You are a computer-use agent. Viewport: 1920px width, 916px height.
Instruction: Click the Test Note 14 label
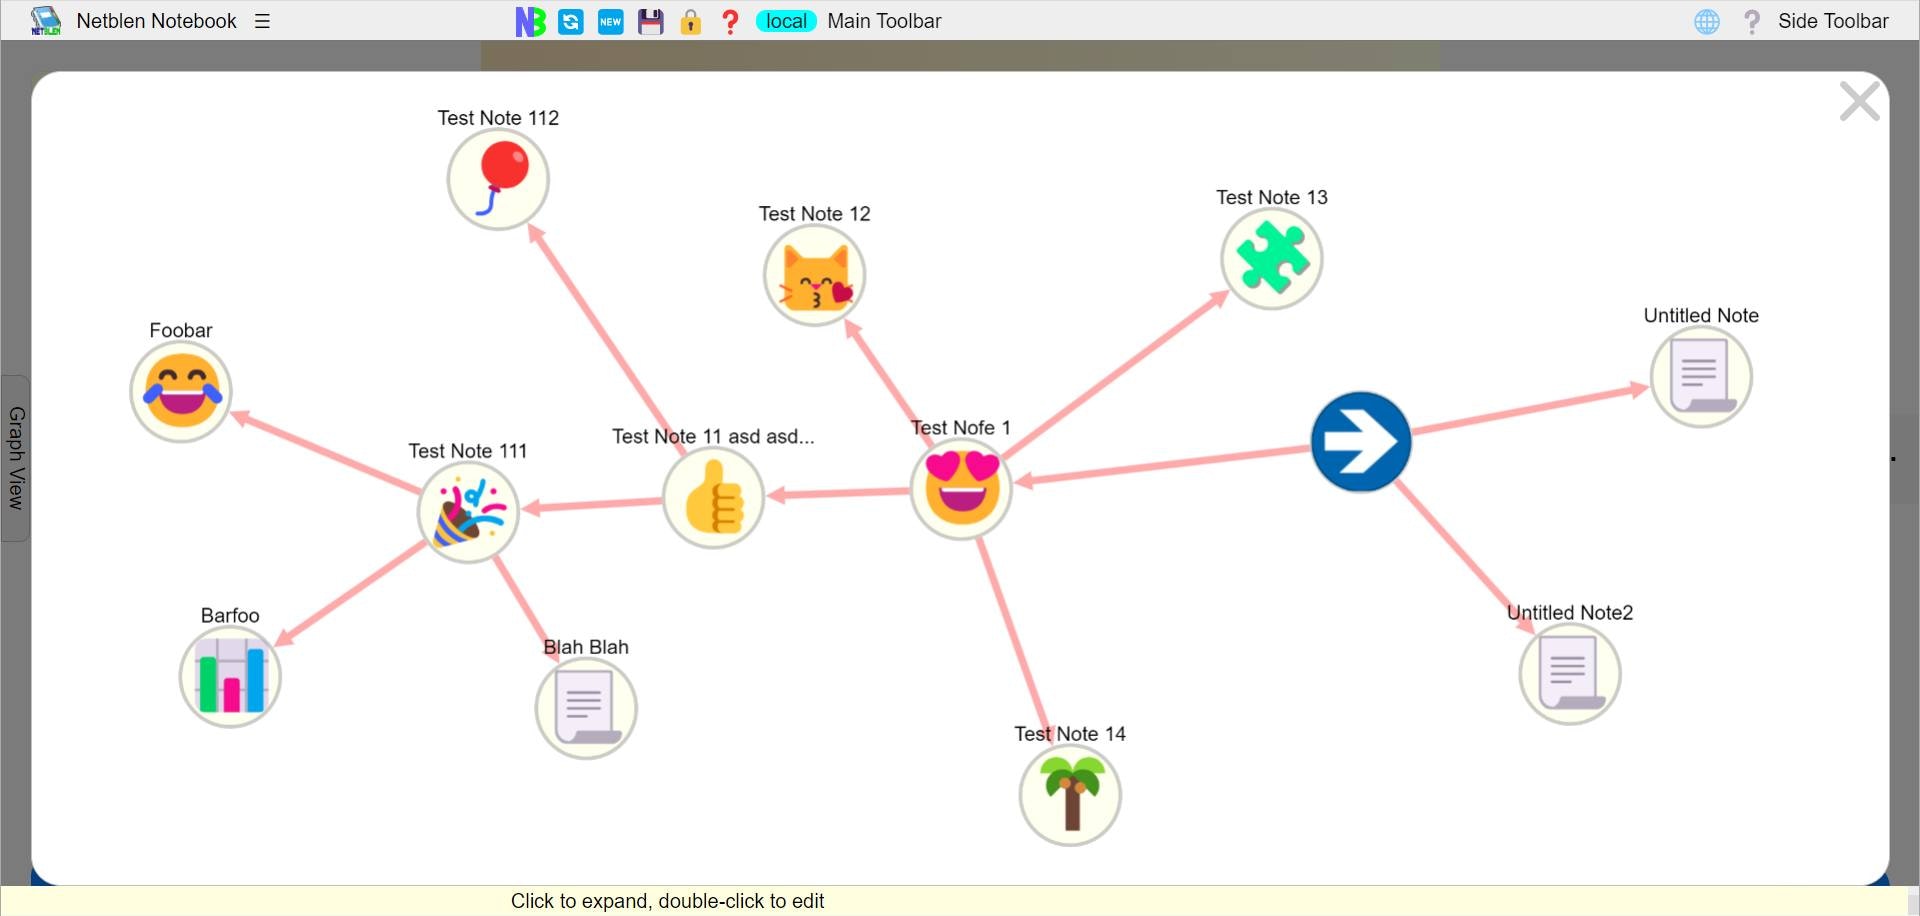tap(1070, 734)
